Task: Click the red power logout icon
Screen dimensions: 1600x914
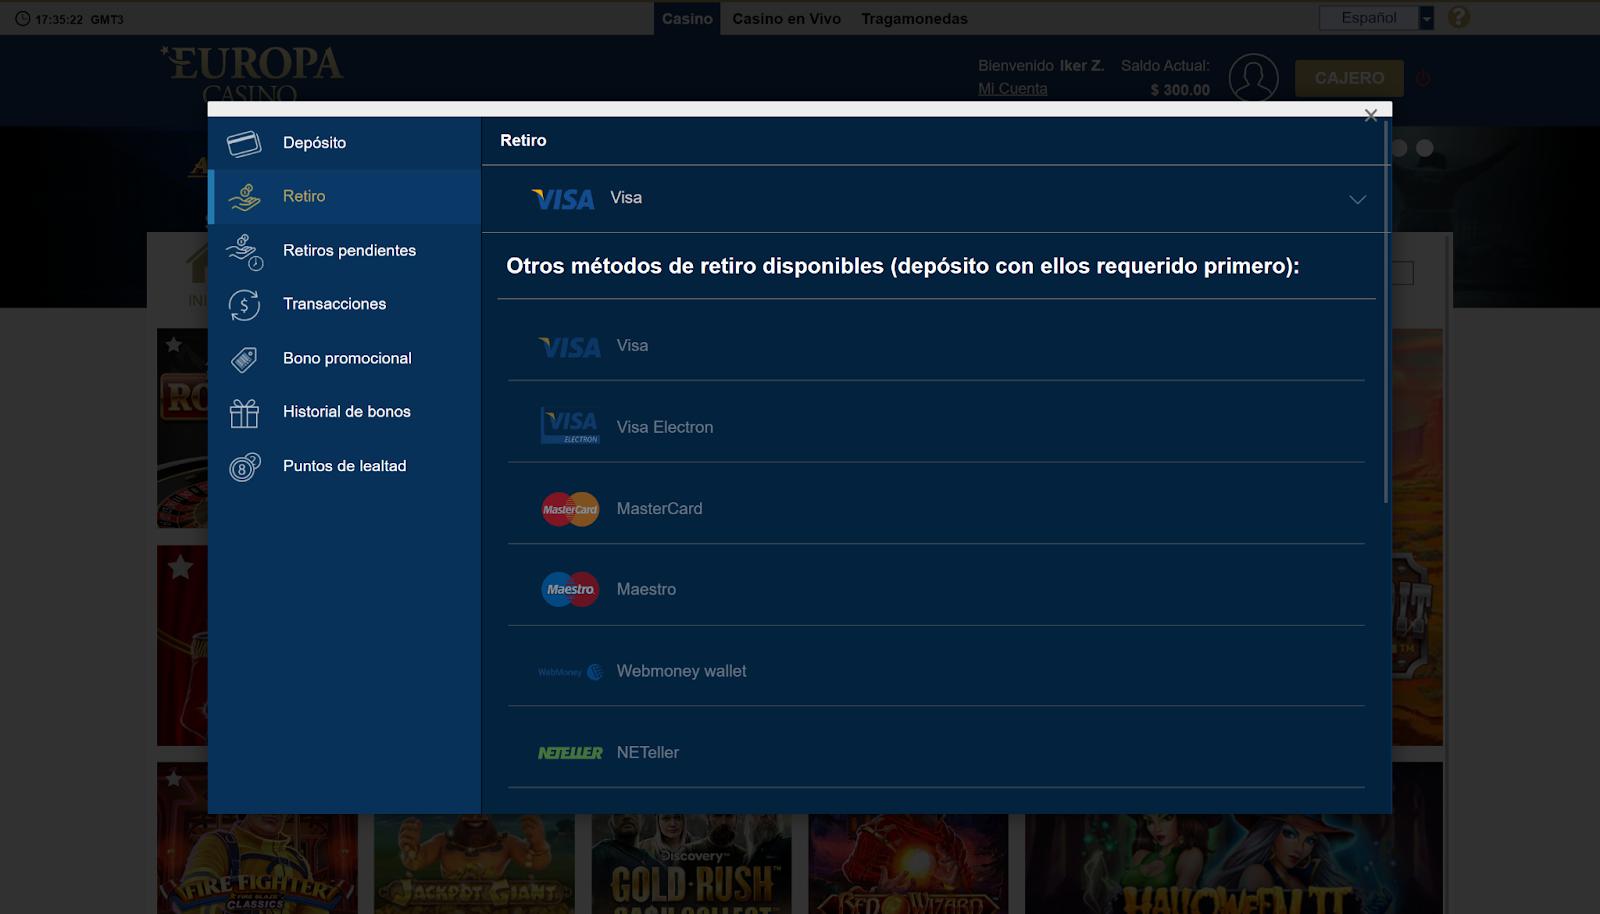Action: click(1423, 78)
